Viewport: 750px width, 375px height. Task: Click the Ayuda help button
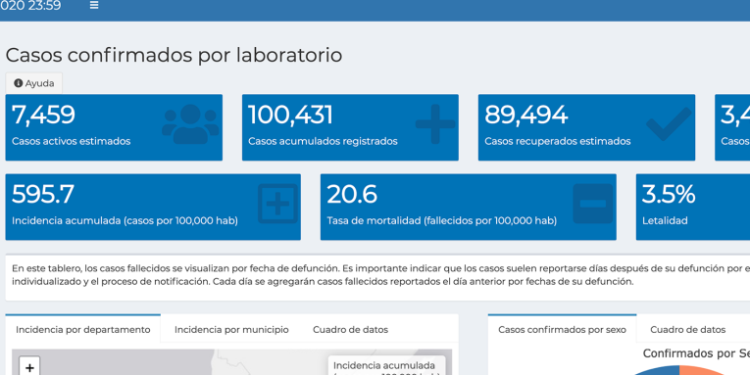pyautogui.click(x=34, y=83)
